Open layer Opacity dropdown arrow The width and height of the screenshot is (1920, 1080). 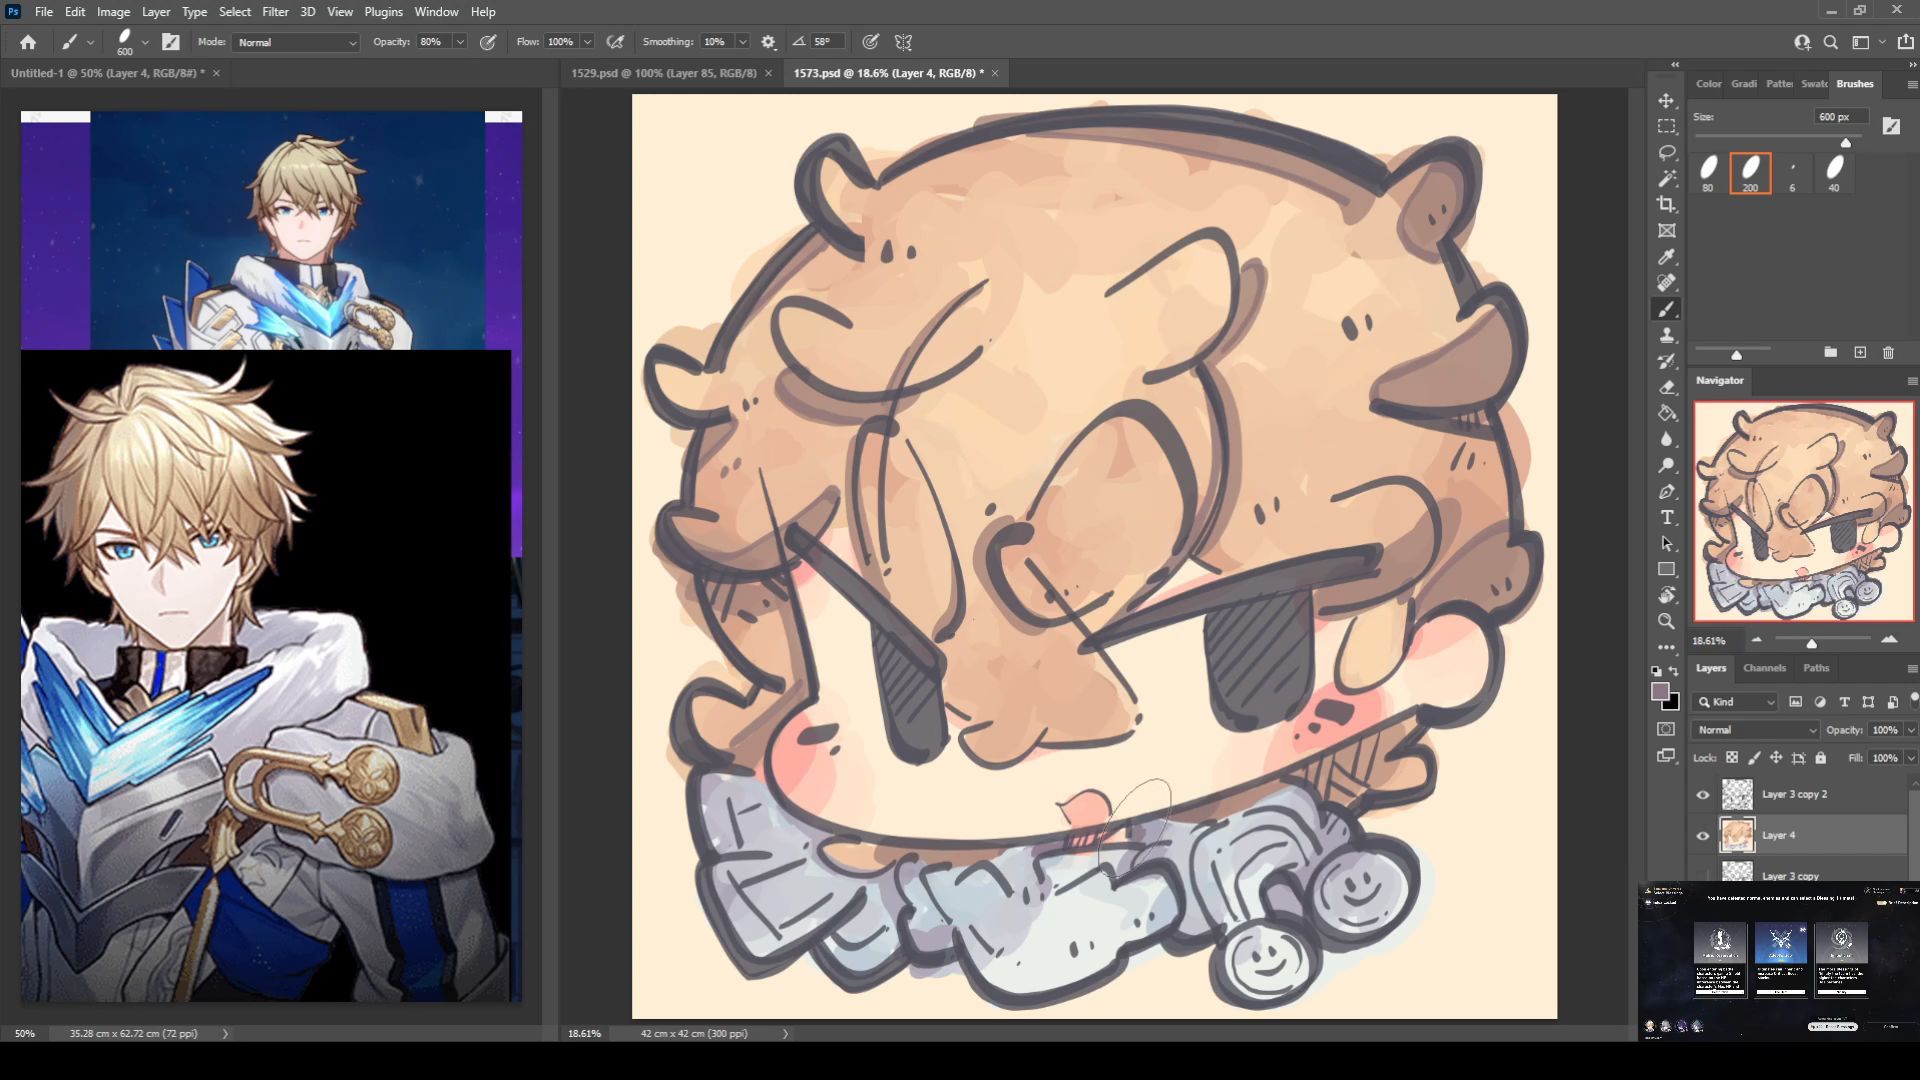pos(1911,730)
